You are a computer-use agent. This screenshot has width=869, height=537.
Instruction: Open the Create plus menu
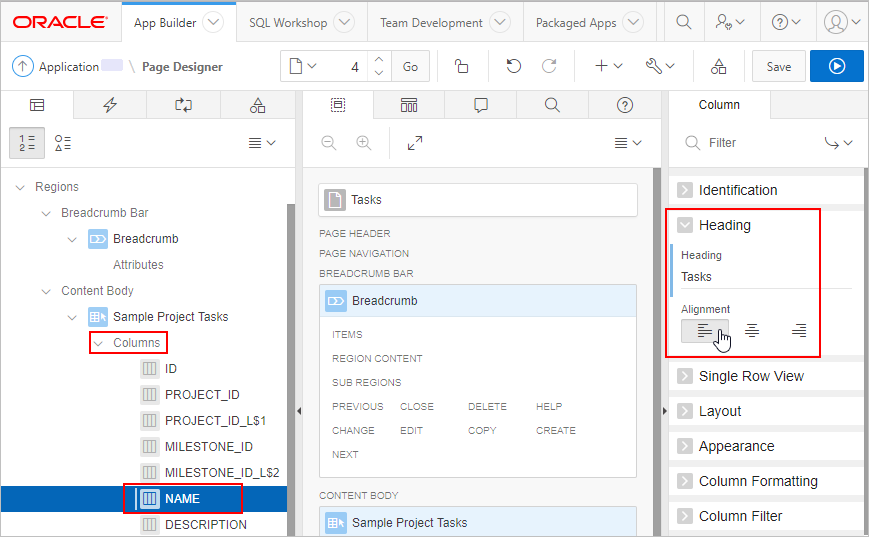[x=609, y=67]
